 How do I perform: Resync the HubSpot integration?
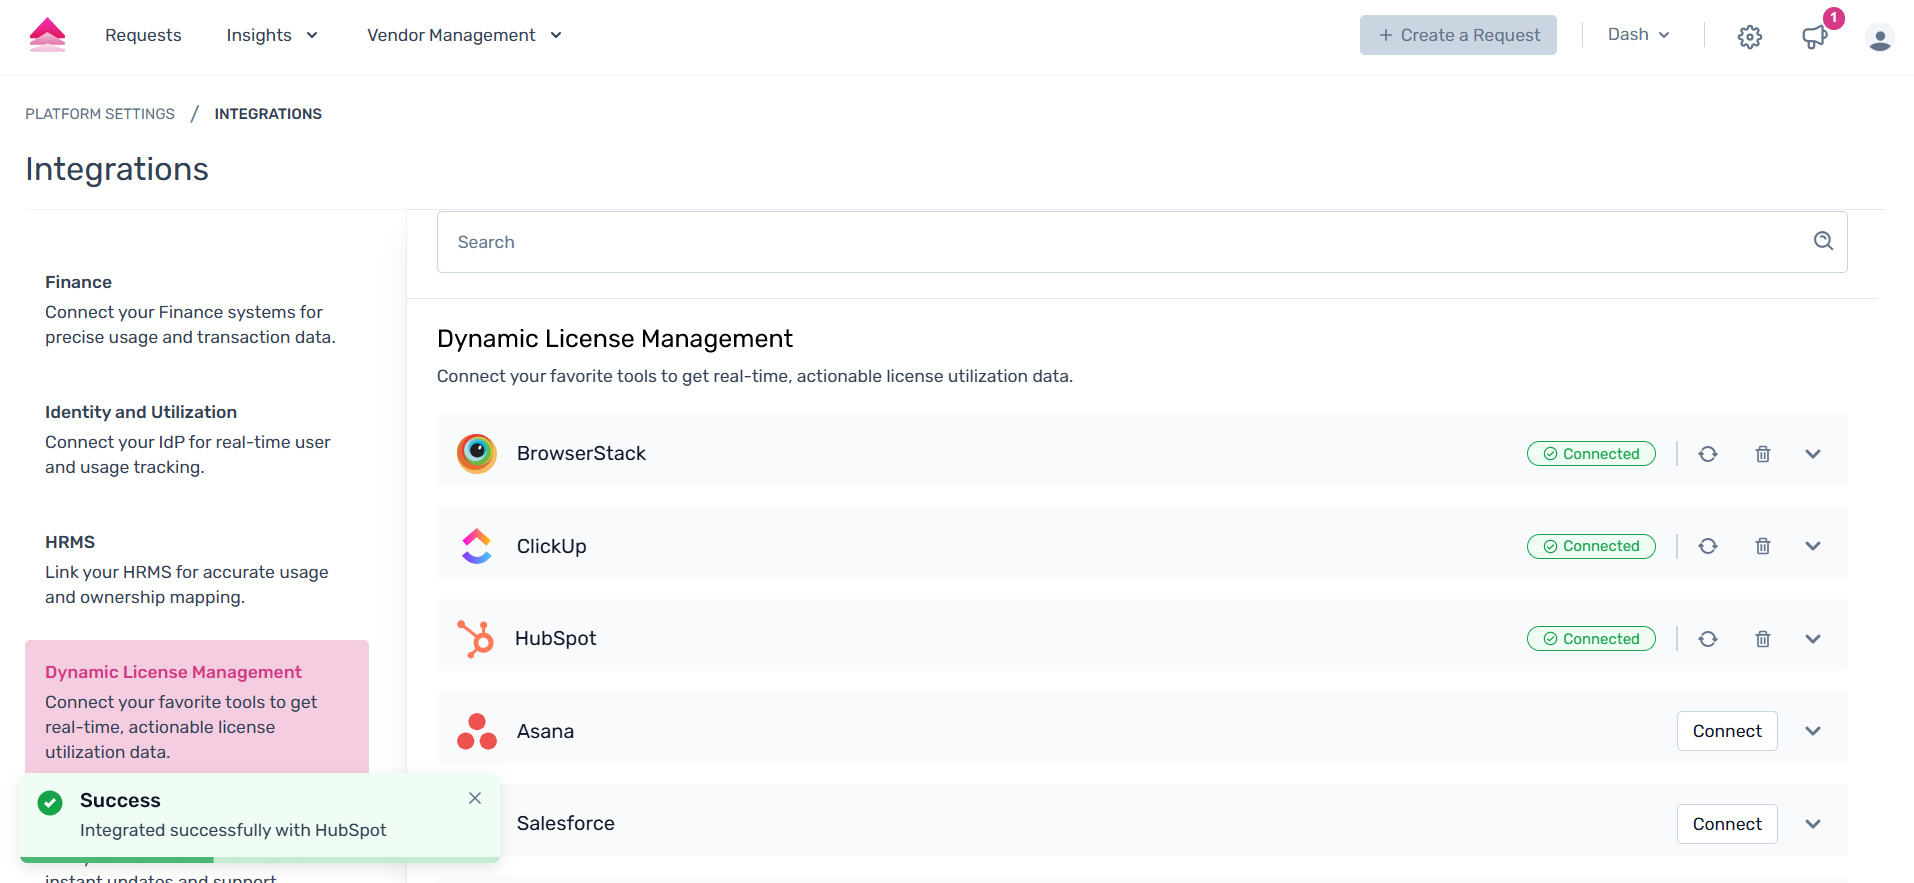1708,639
